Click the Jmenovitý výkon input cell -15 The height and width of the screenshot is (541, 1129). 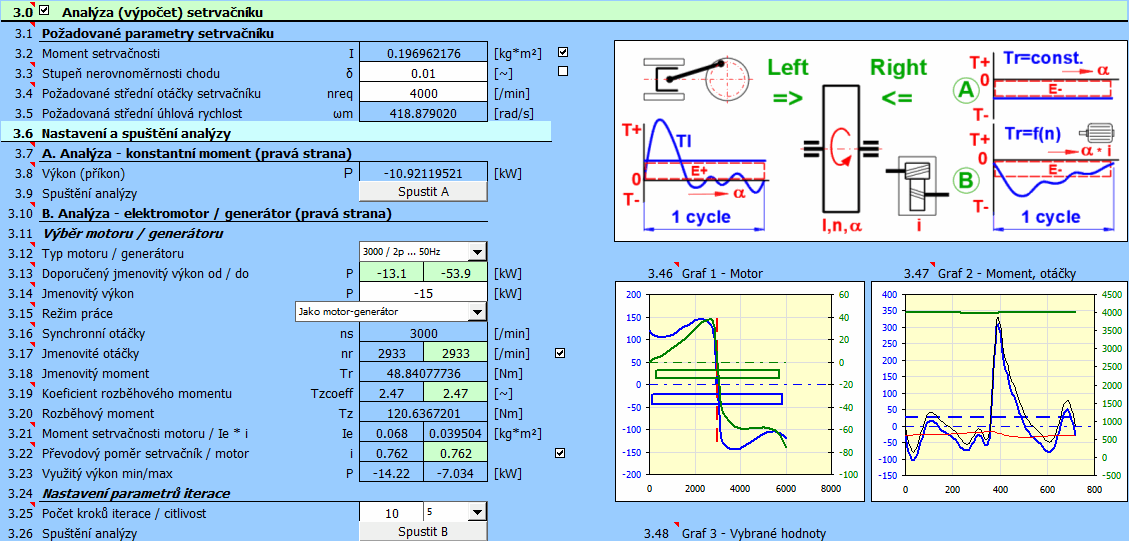point(423,293)
